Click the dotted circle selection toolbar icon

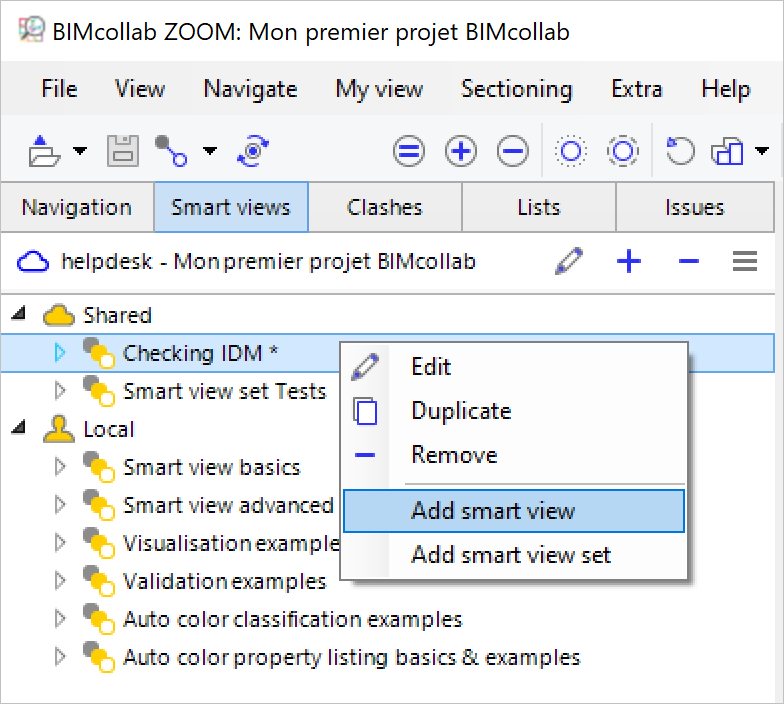(570, 151)
